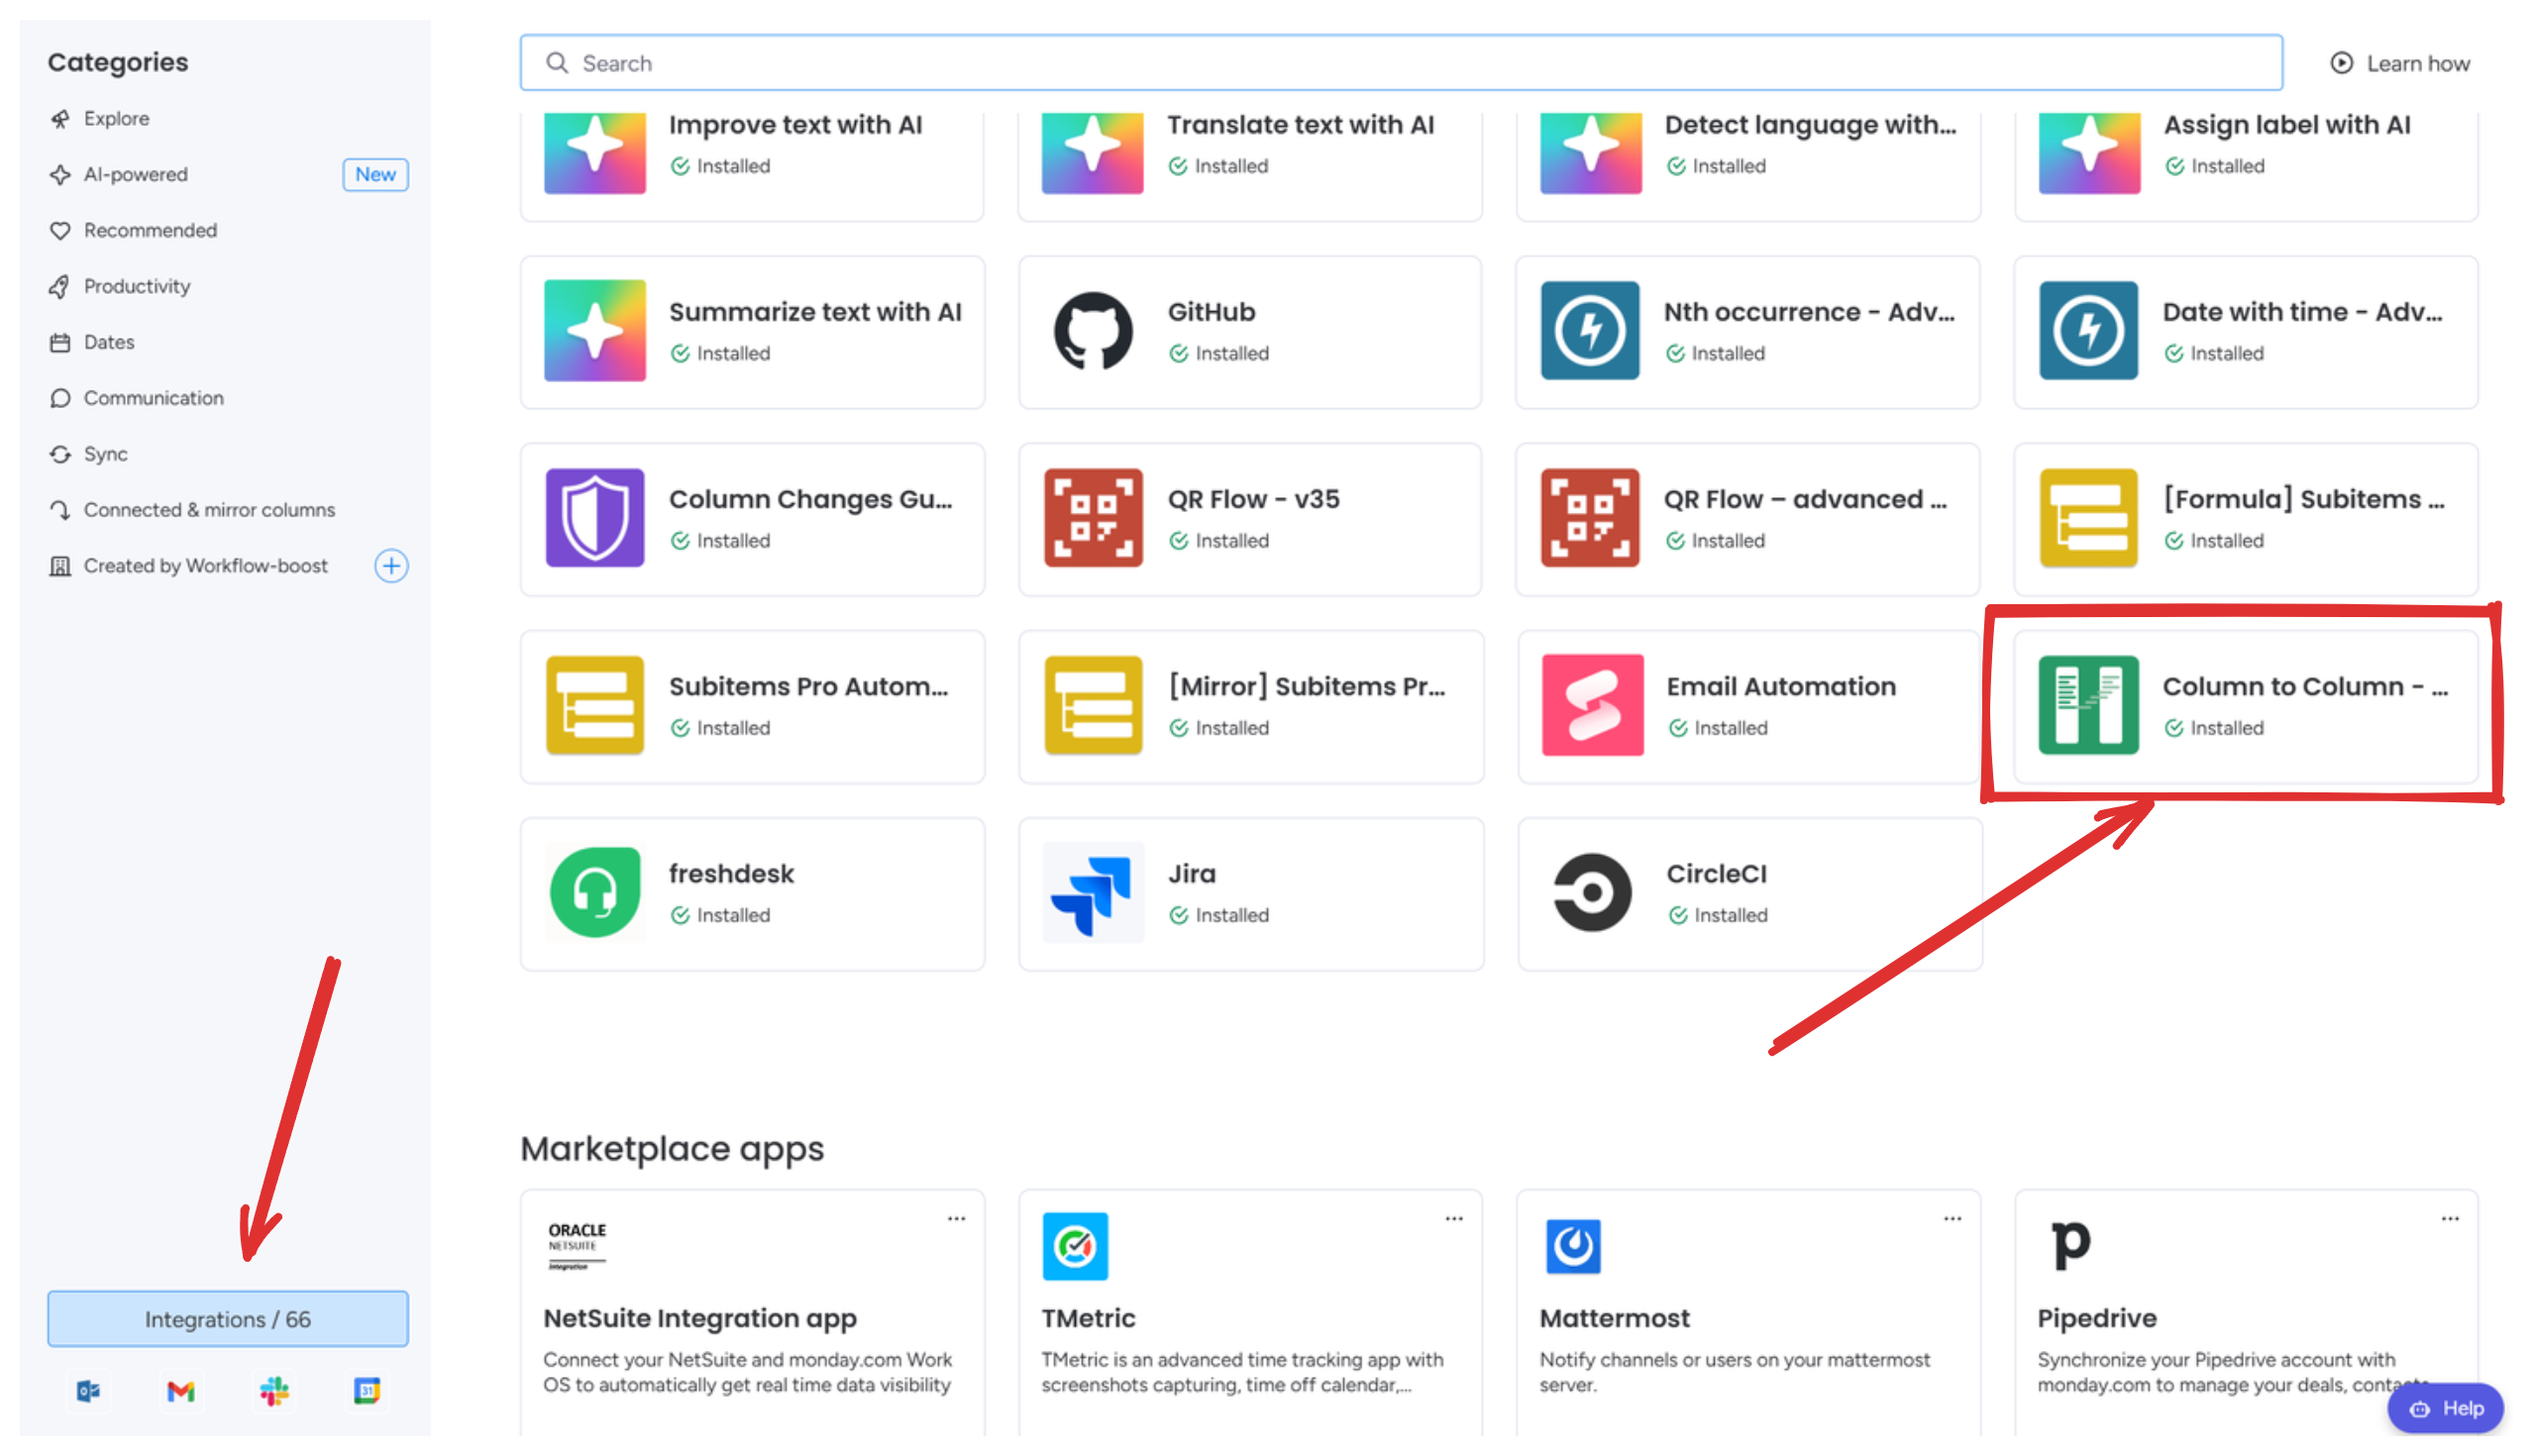
Task: Click the Email Automation pink icon
Action: (1591, 705)
